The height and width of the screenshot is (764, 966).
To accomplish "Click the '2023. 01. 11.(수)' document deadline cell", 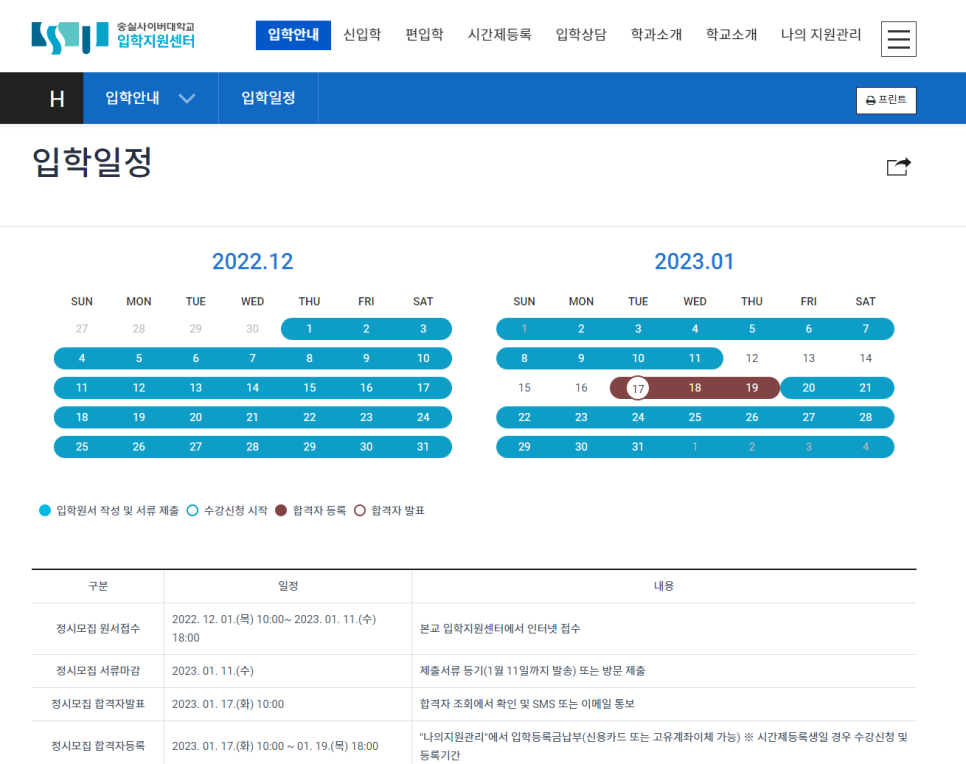I will tap(213, 670).
